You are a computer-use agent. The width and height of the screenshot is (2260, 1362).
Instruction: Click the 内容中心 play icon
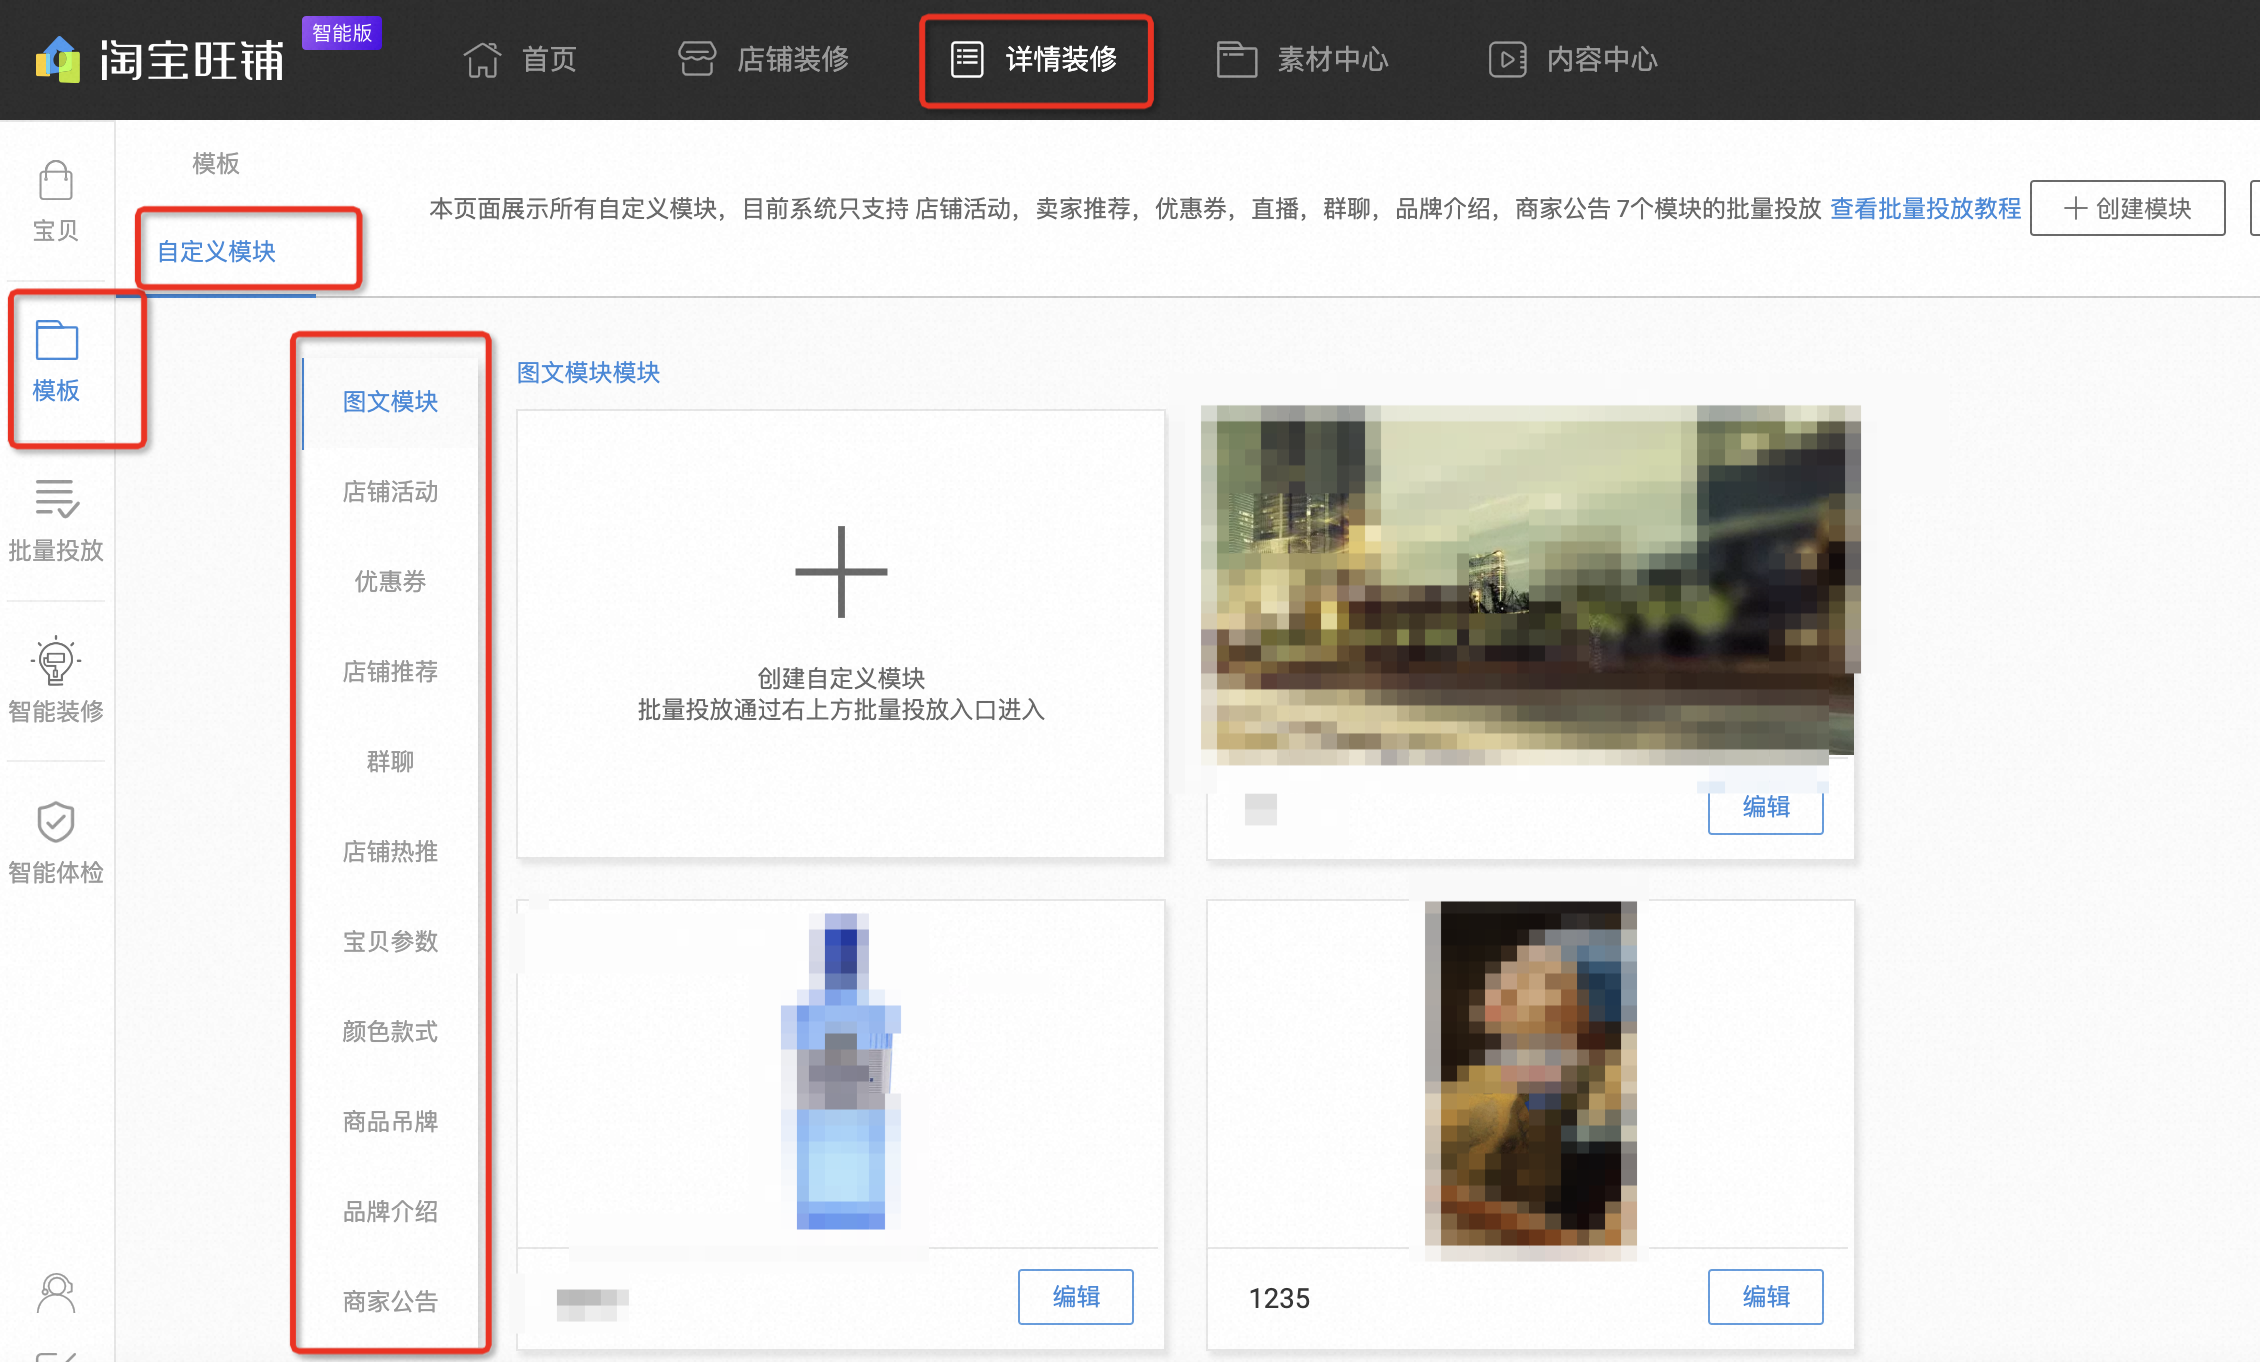tap(1508, 59)
